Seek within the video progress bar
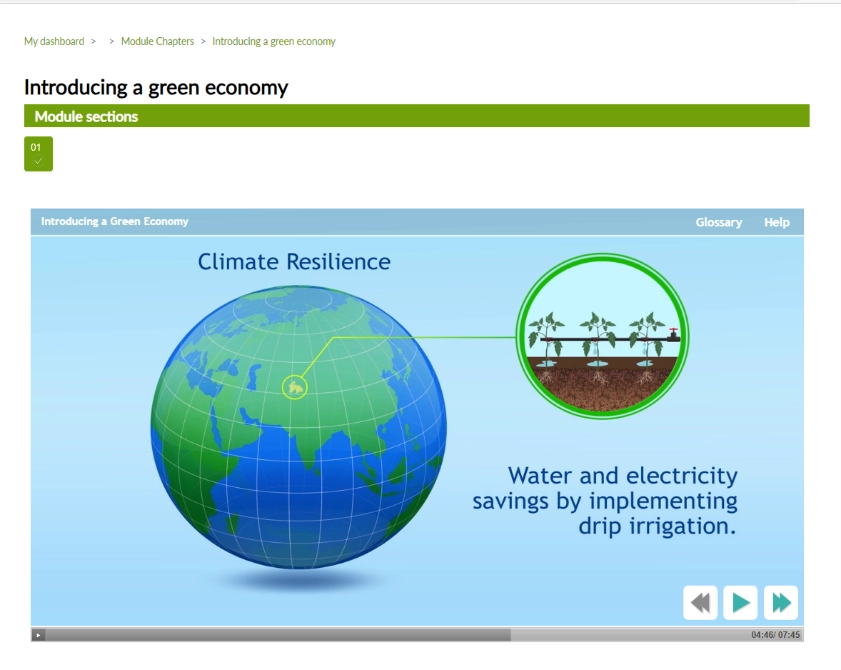The image size is (841, 670). (397, 635)
